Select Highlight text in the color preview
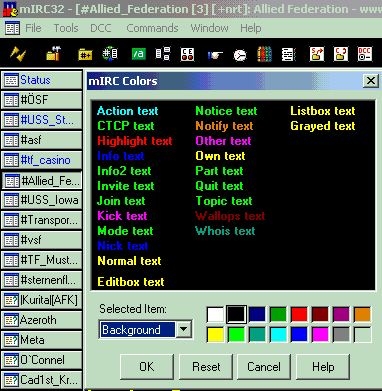The image size is (382, 391). (x=135, y=141)
